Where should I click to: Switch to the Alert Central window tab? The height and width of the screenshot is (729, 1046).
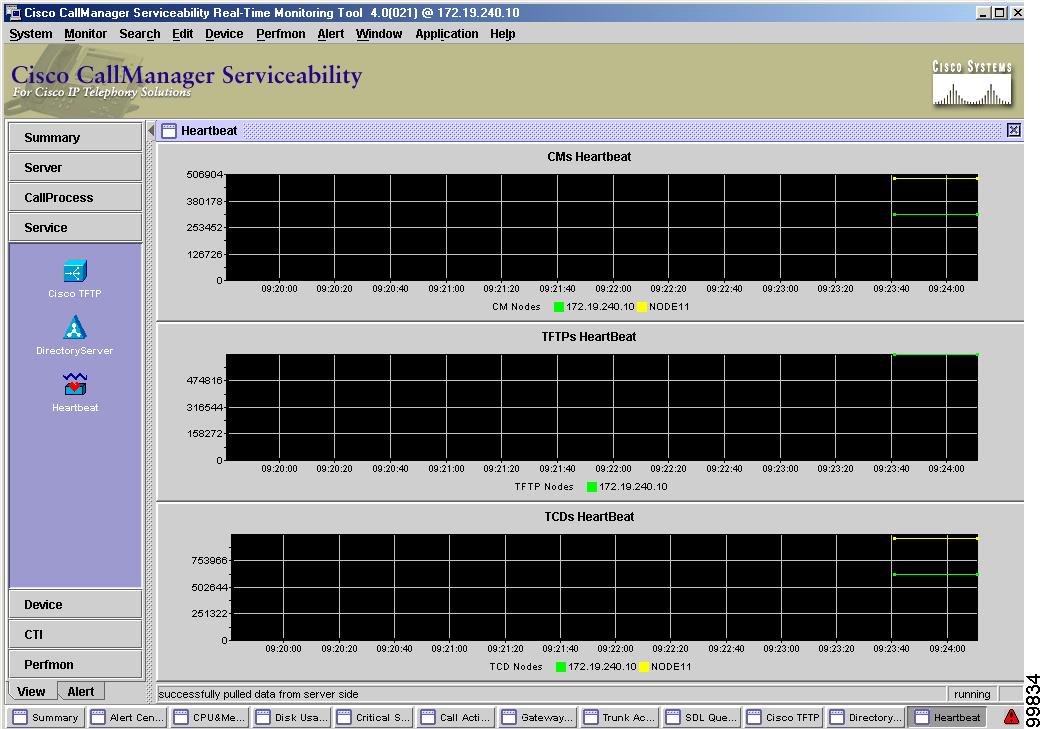click(x=127, y=717)
